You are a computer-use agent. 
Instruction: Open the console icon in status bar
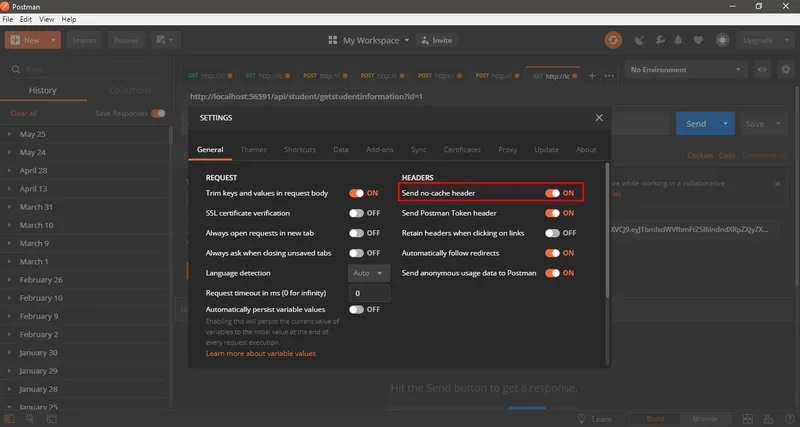52,419
